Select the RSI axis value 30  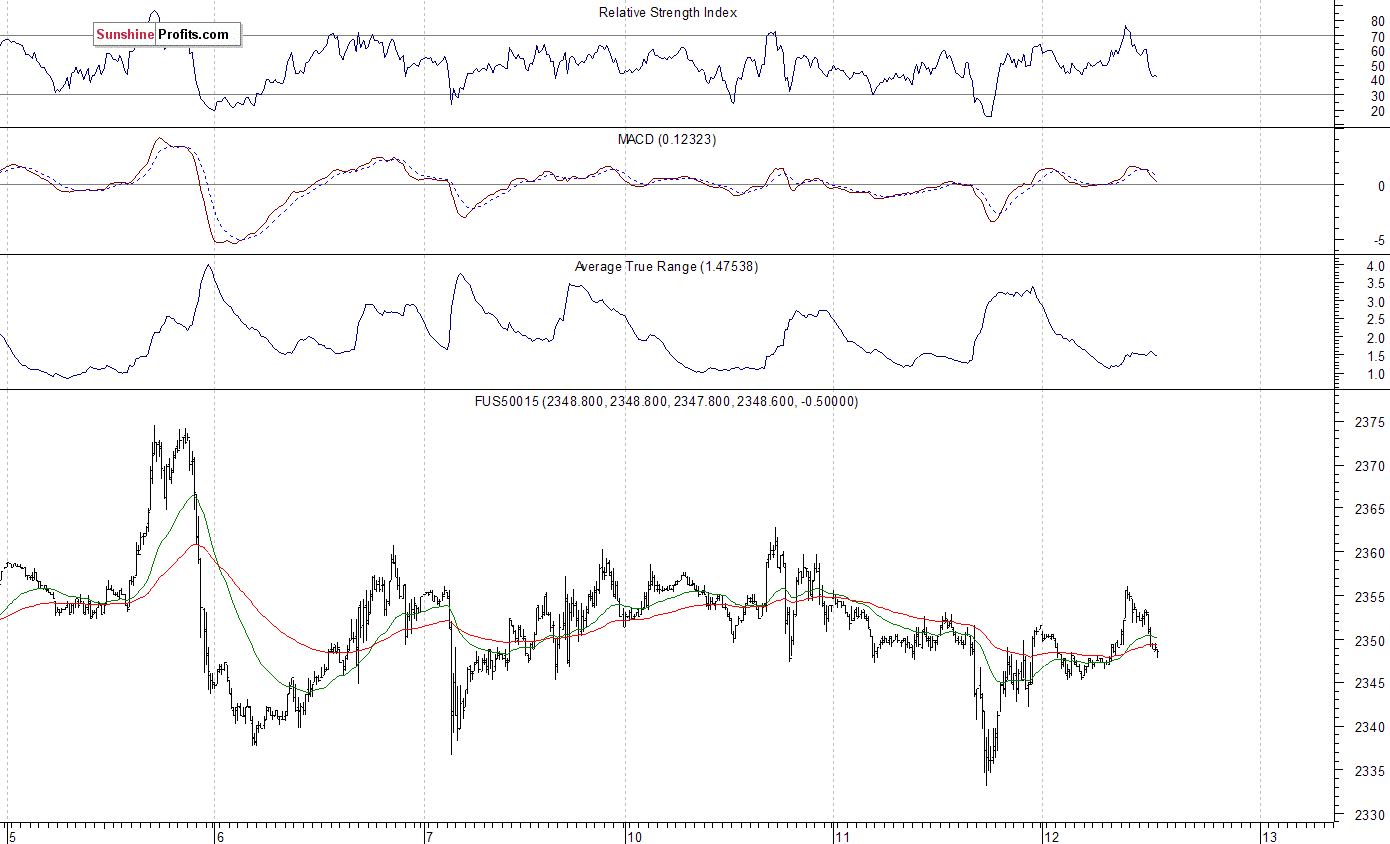[x=1378, y=96]
